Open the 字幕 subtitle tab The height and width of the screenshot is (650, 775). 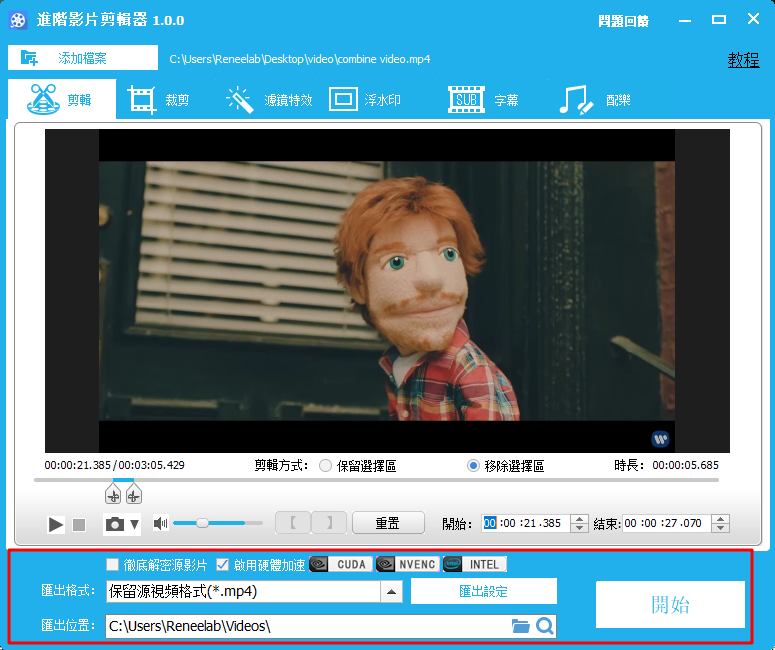pos(483,100)
